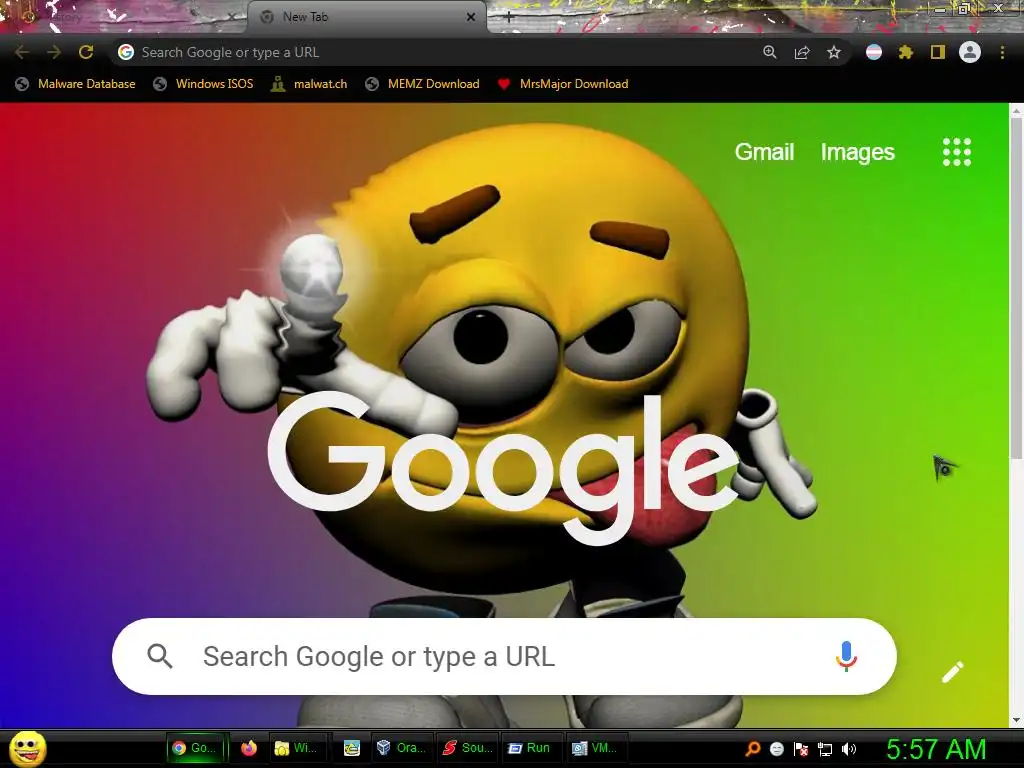Open the volume speaker tray icon
The image size is (1024, 768).
[x=848, y=749]
